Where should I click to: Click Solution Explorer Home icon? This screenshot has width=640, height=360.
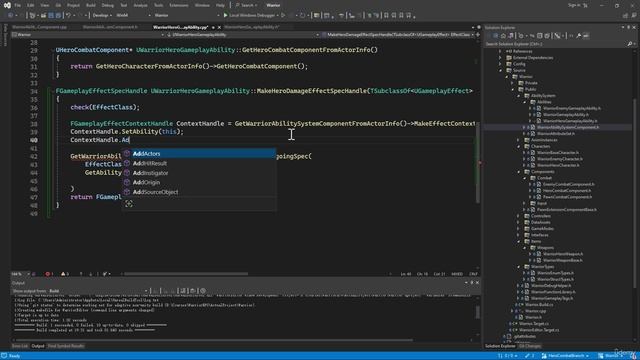[503, 36]
